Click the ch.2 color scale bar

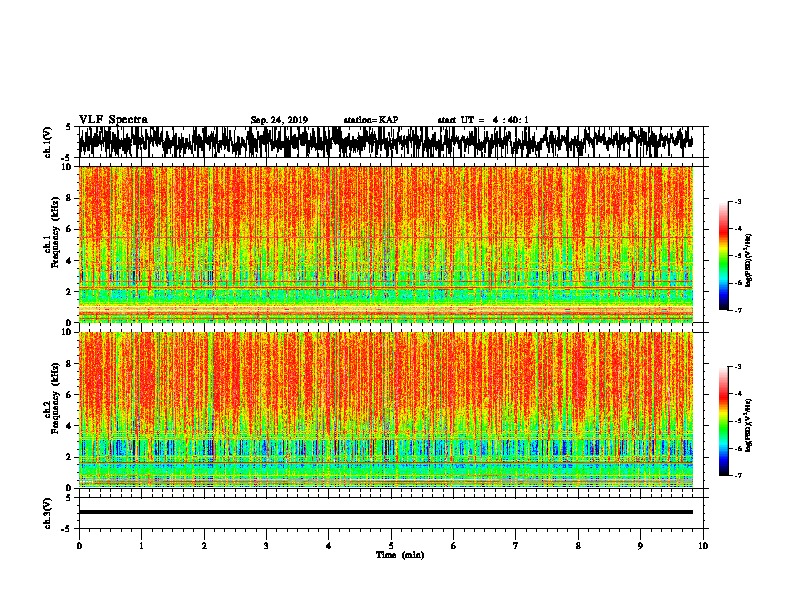723,421
